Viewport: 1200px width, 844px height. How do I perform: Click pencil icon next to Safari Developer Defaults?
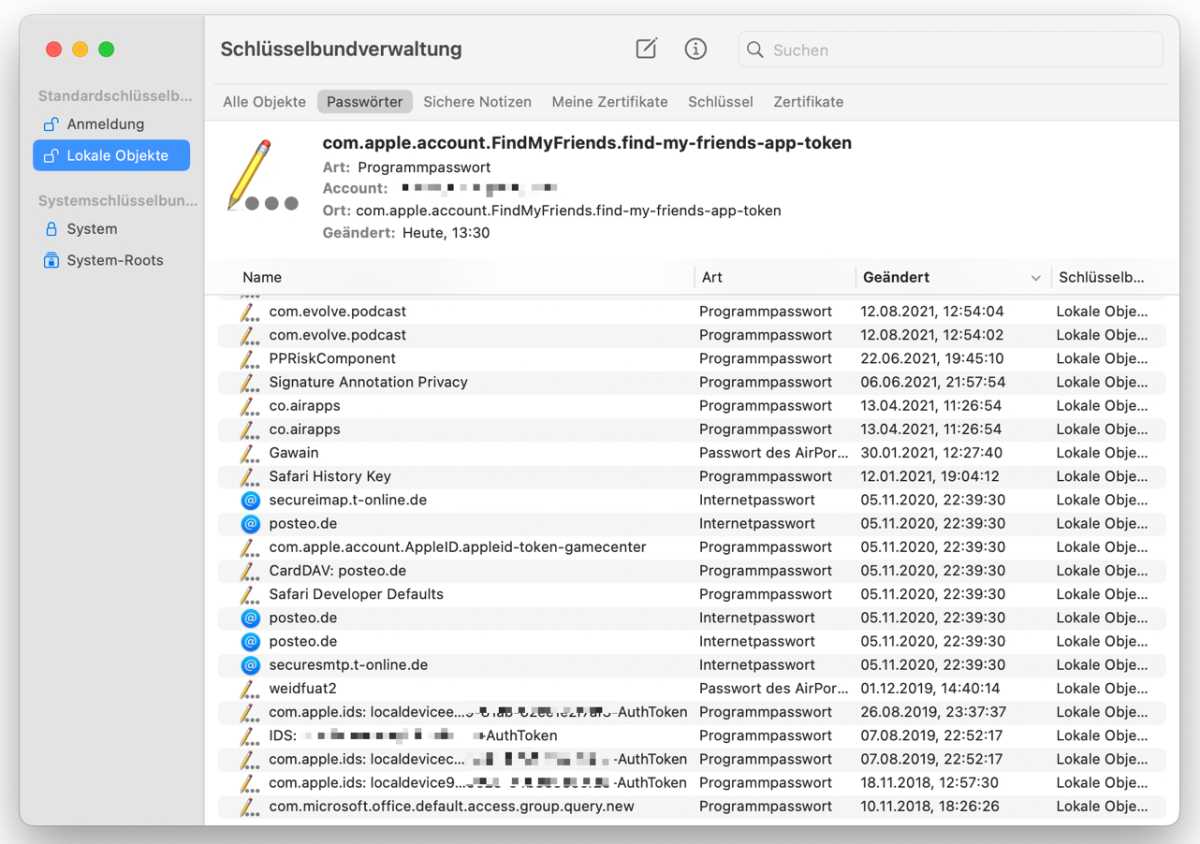pyautogui.click(x=250, y=594)
